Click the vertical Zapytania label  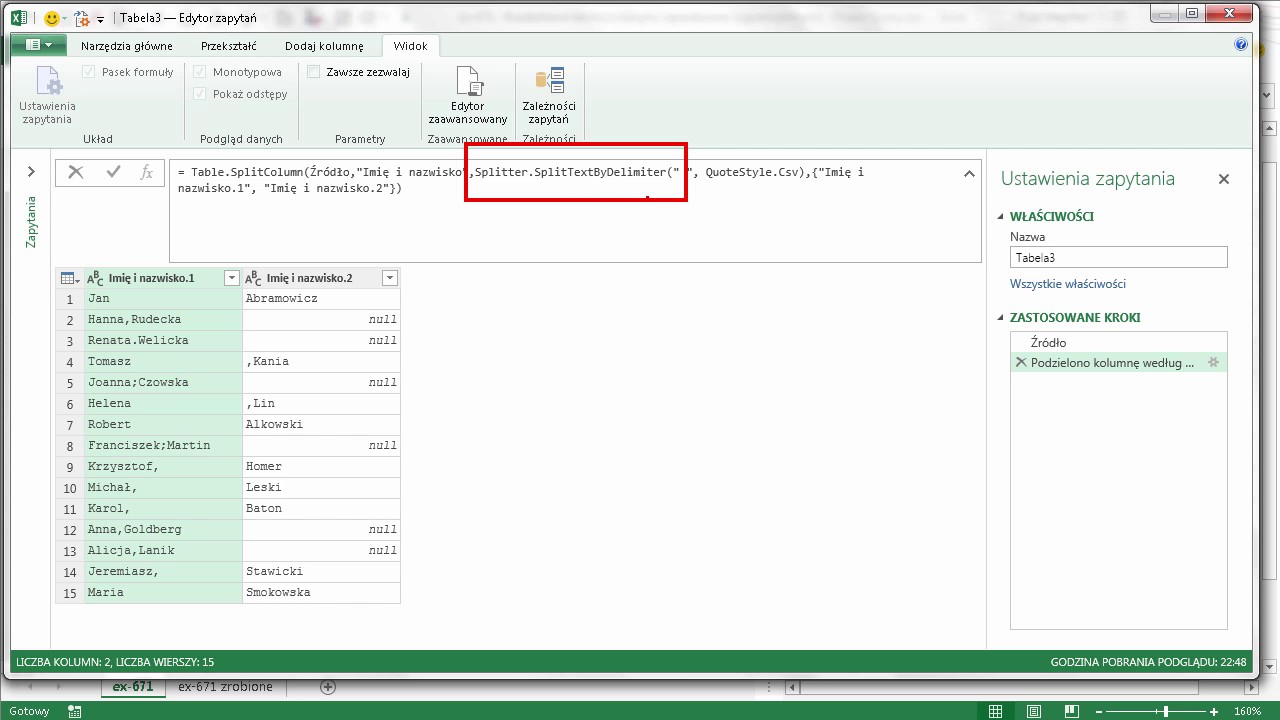pos(31,222)
